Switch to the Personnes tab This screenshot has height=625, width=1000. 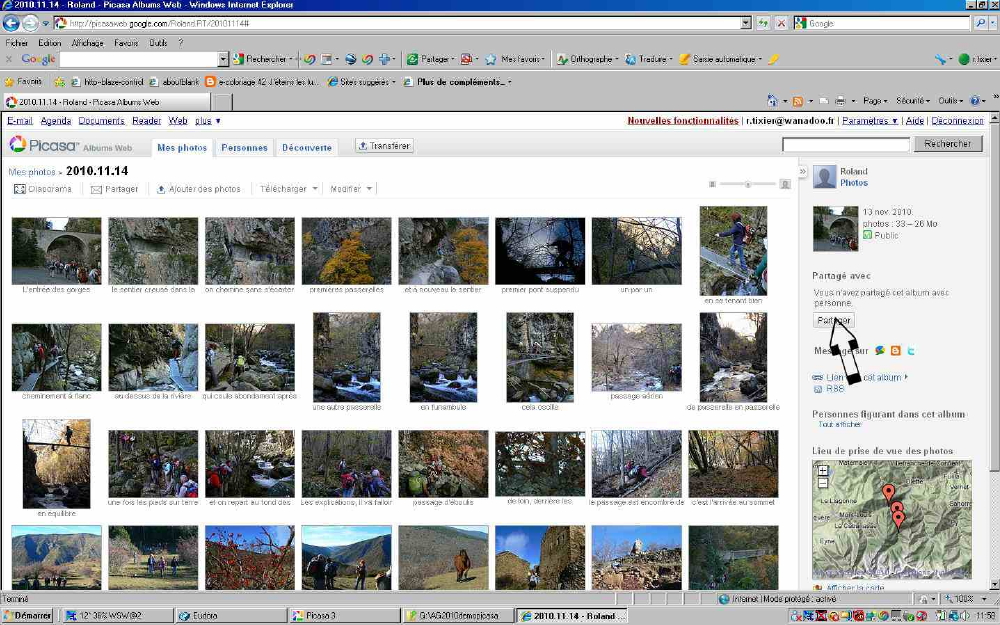[244, 147]
